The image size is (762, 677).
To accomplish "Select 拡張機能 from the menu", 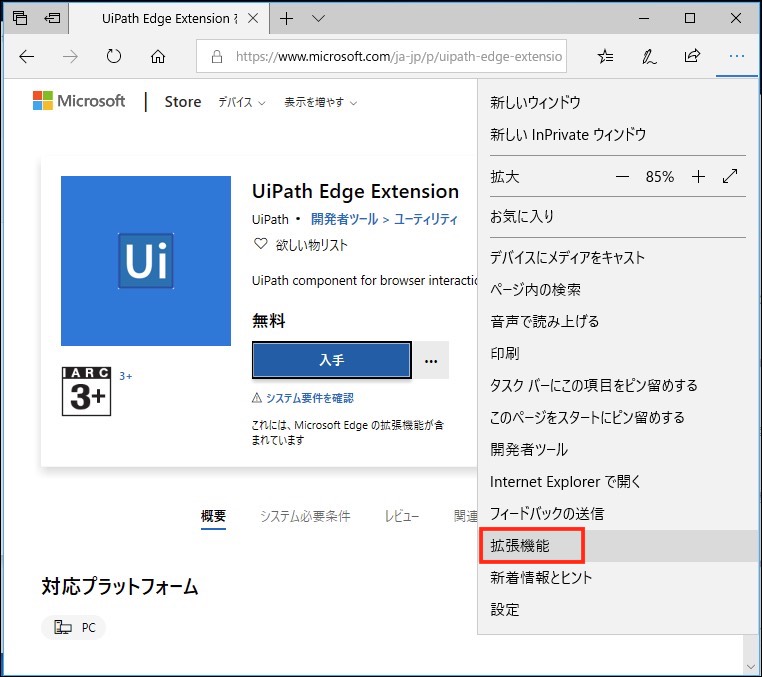I will click(520, 546).
